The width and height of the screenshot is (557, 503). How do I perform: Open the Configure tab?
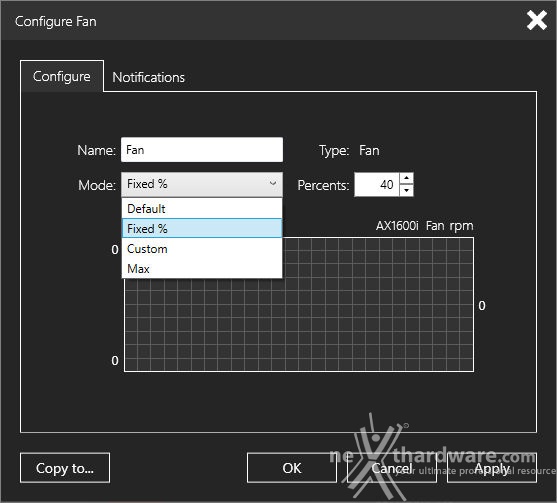click(62, 76)
